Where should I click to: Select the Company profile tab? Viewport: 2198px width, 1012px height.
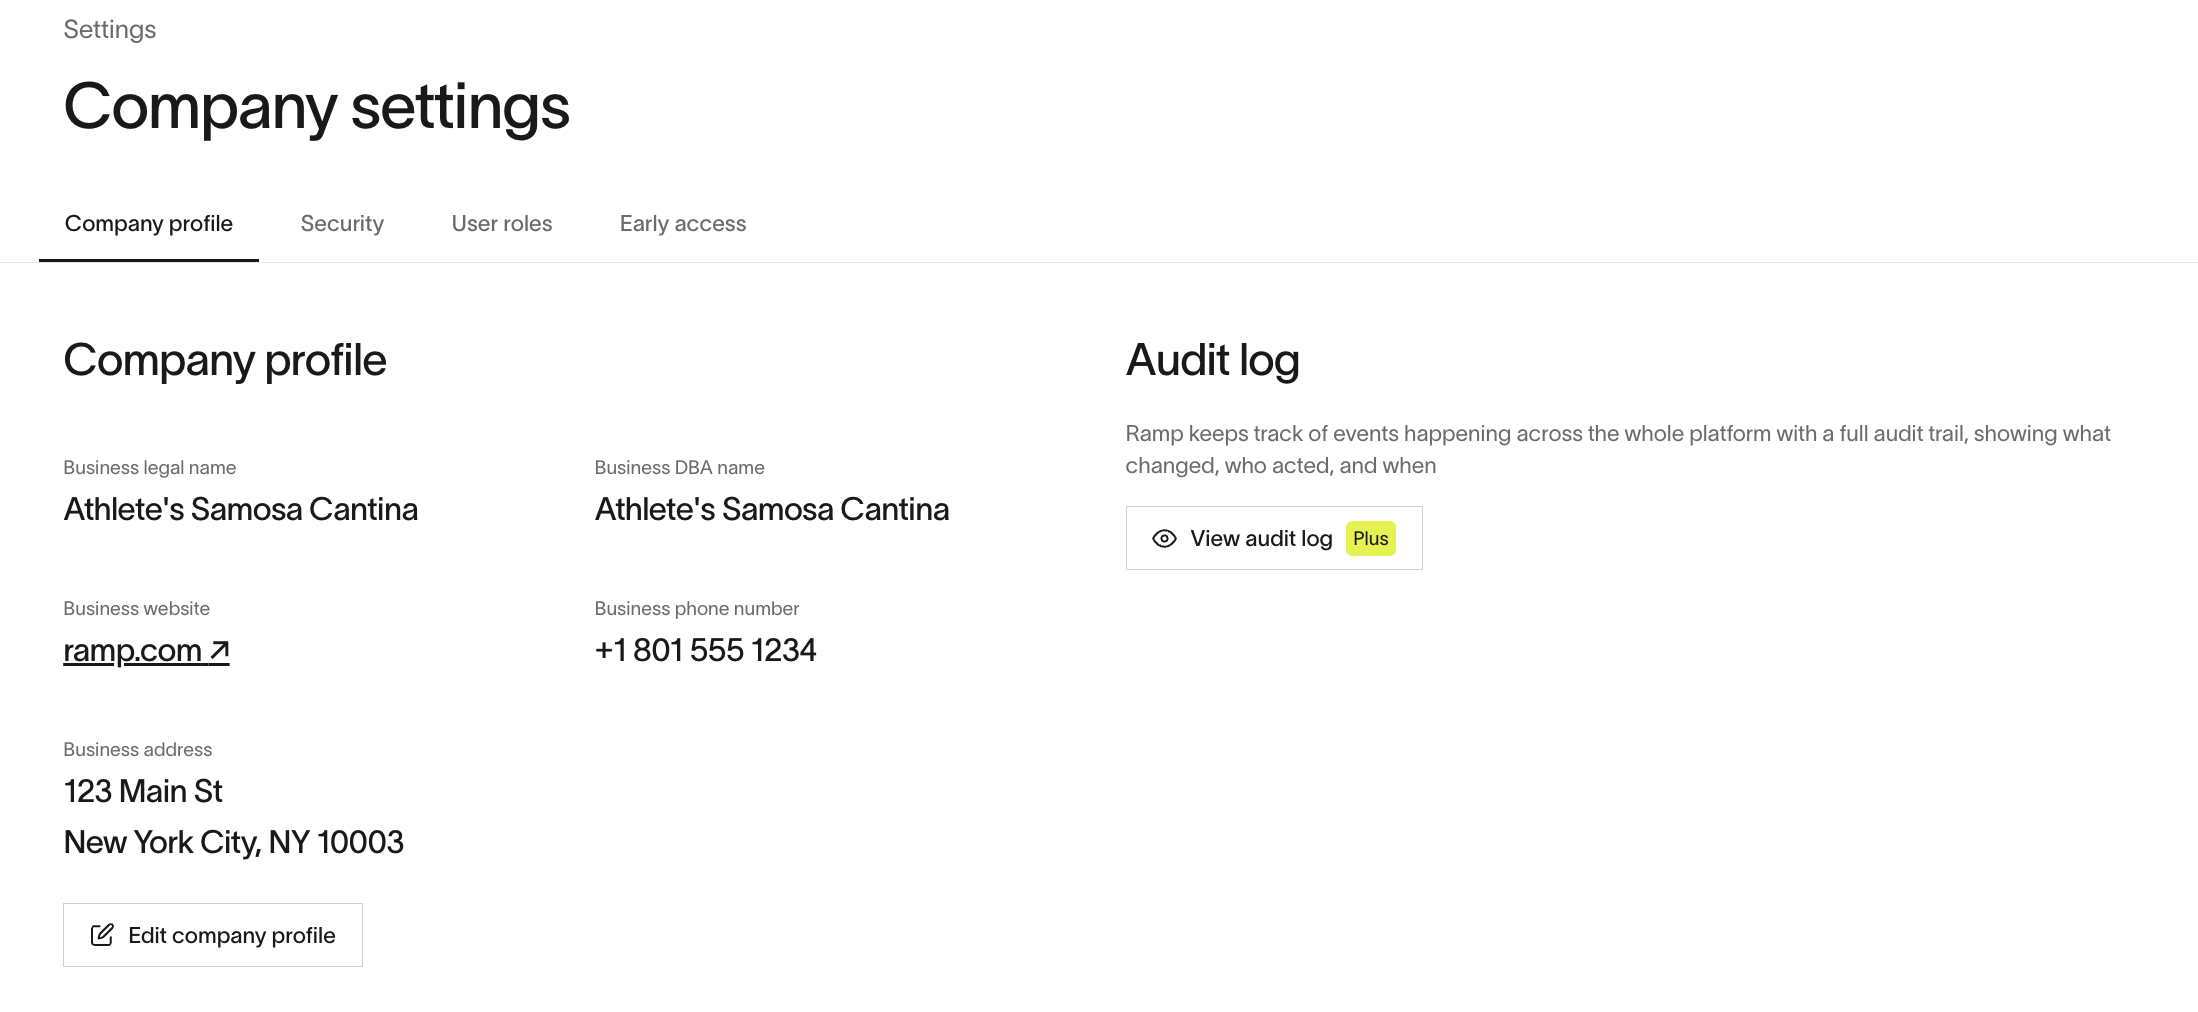point(149,224)
